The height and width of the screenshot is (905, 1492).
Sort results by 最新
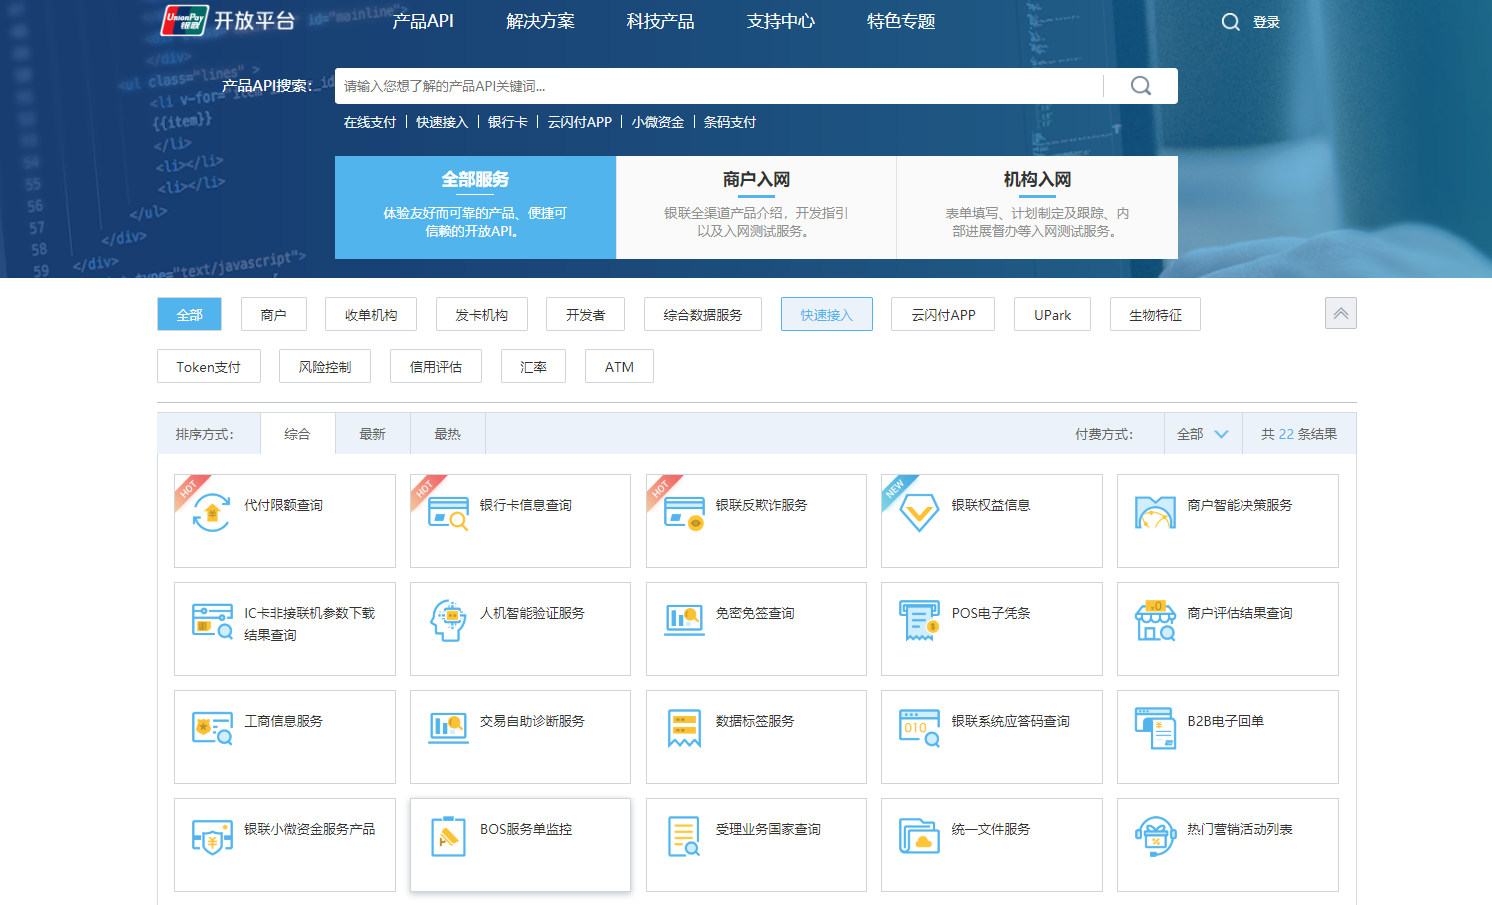[373, 434]
